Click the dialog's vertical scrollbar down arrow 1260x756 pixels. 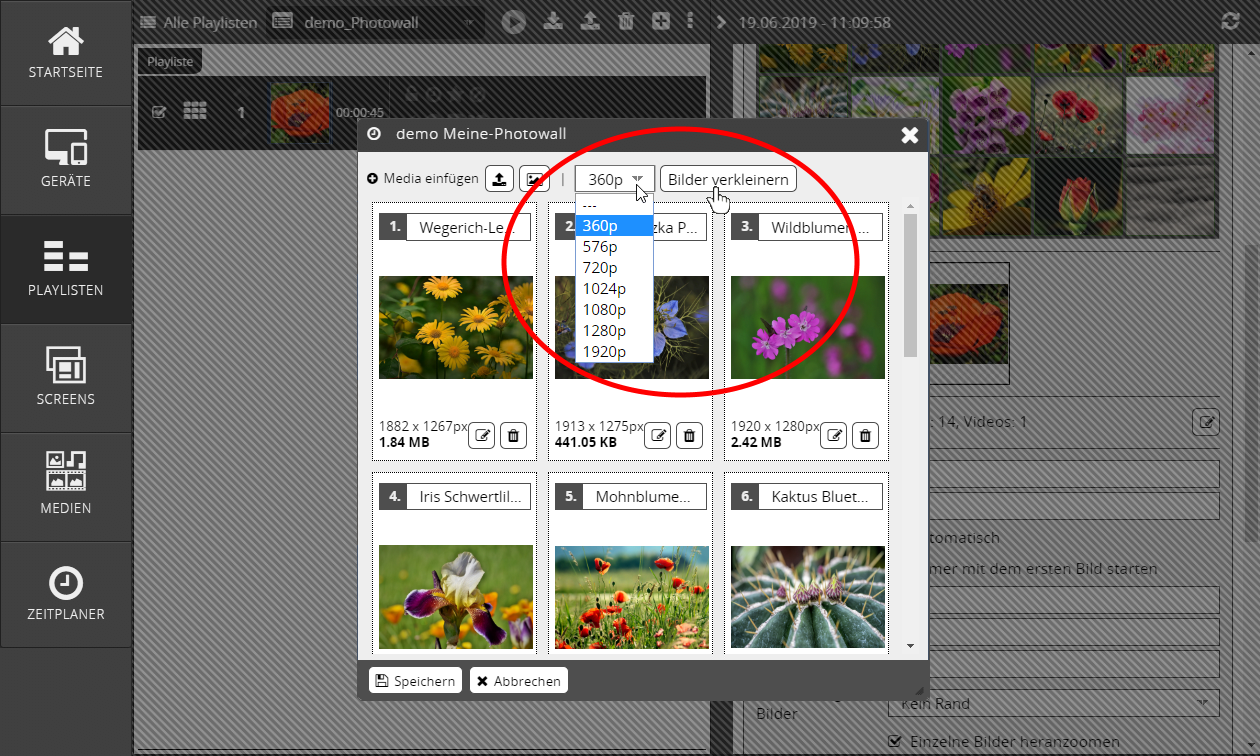click(x=910, y=646)
